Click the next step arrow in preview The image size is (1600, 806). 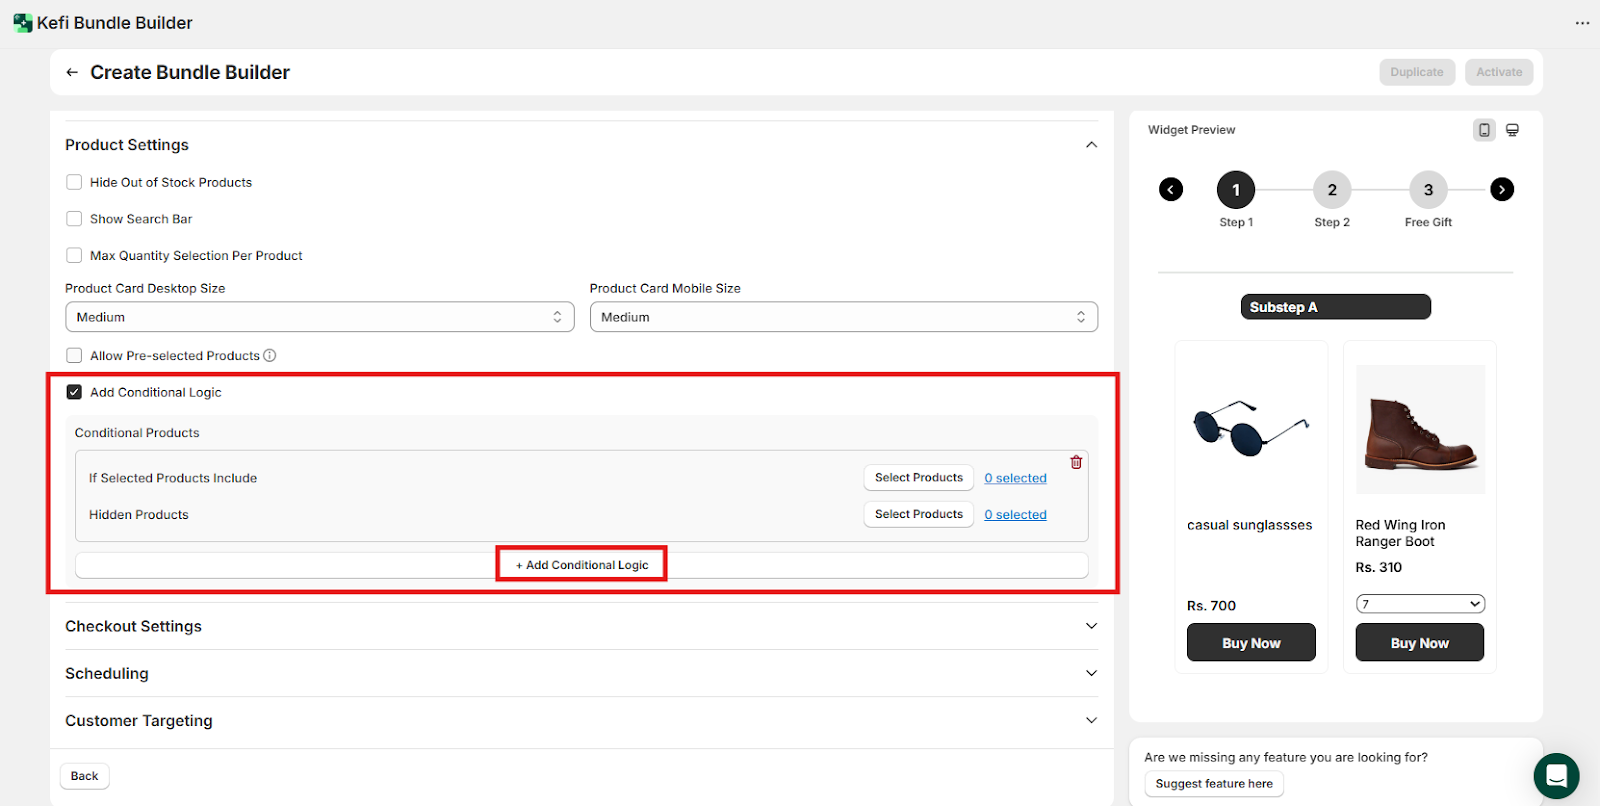click(1501, 190)
